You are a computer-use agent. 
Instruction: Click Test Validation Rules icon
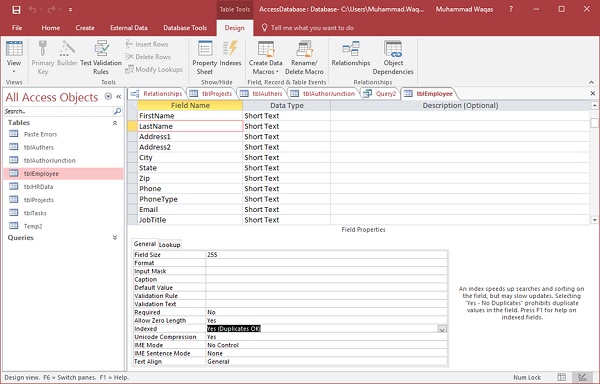click(101, 57)
